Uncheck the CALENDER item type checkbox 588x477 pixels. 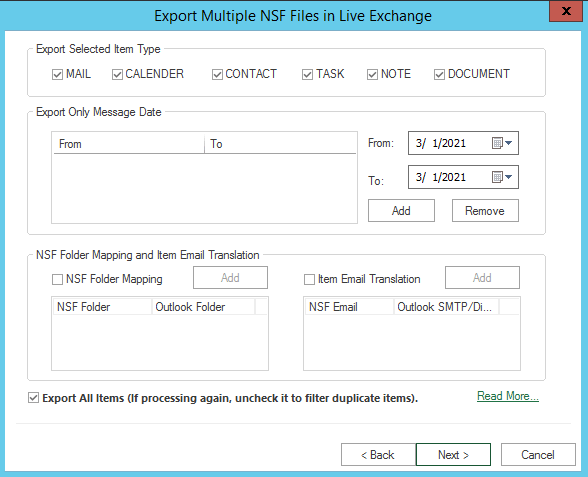click(x=117, y=74)
